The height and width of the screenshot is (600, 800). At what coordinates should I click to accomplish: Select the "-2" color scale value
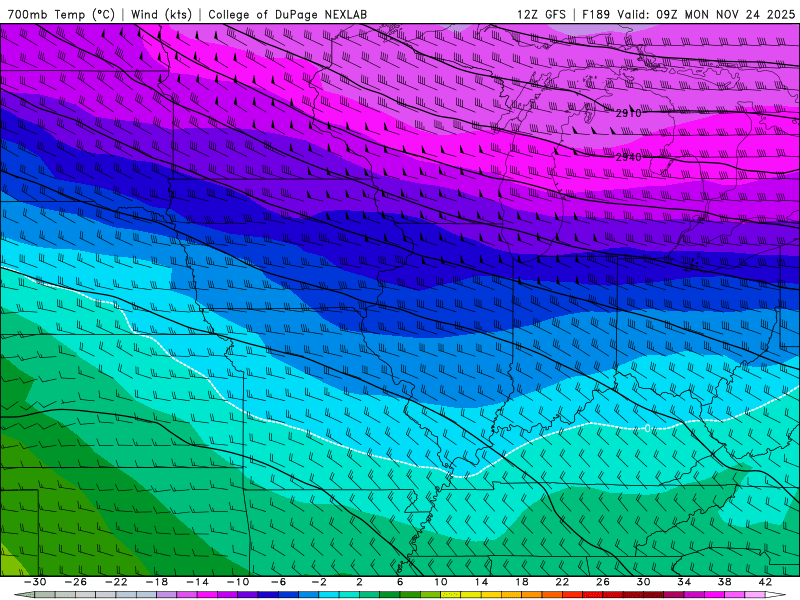click(319, 582)
